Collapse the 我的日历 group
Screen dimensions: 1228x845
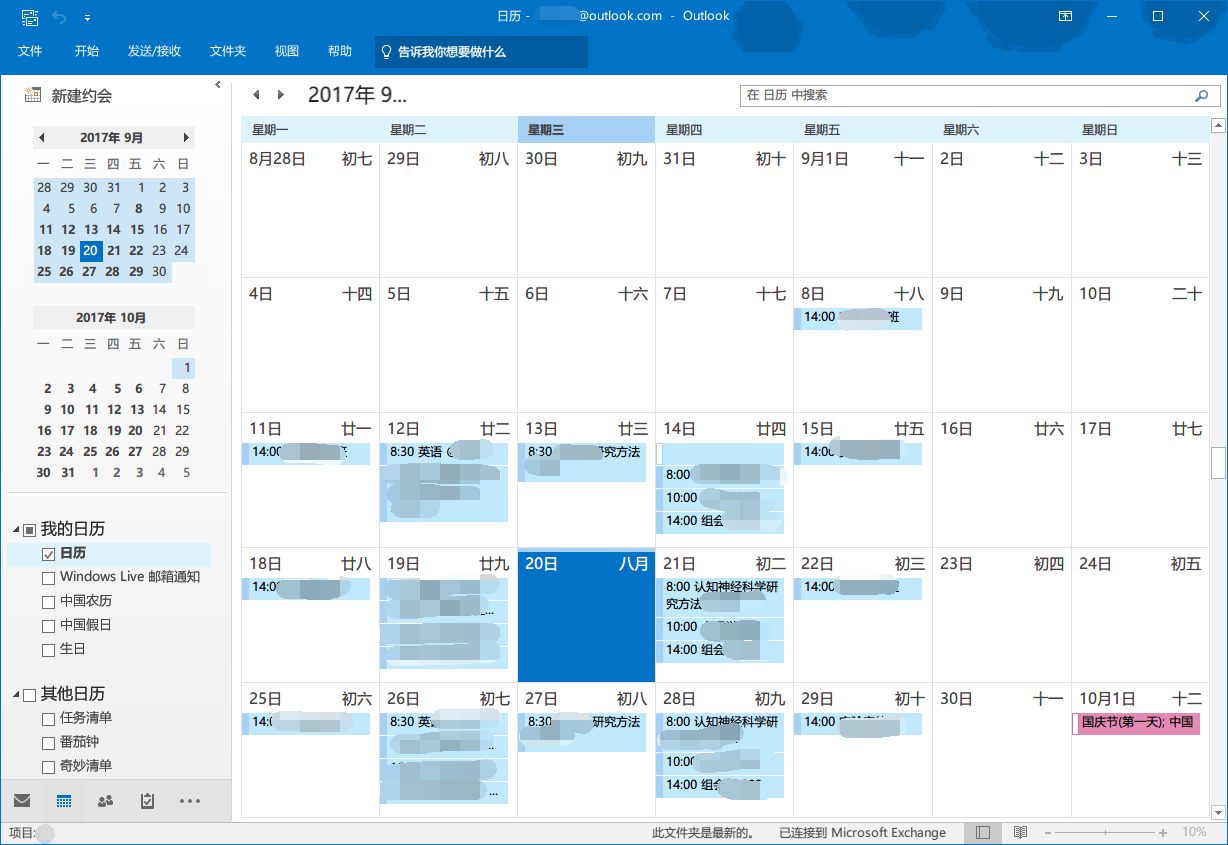(15, 529)
